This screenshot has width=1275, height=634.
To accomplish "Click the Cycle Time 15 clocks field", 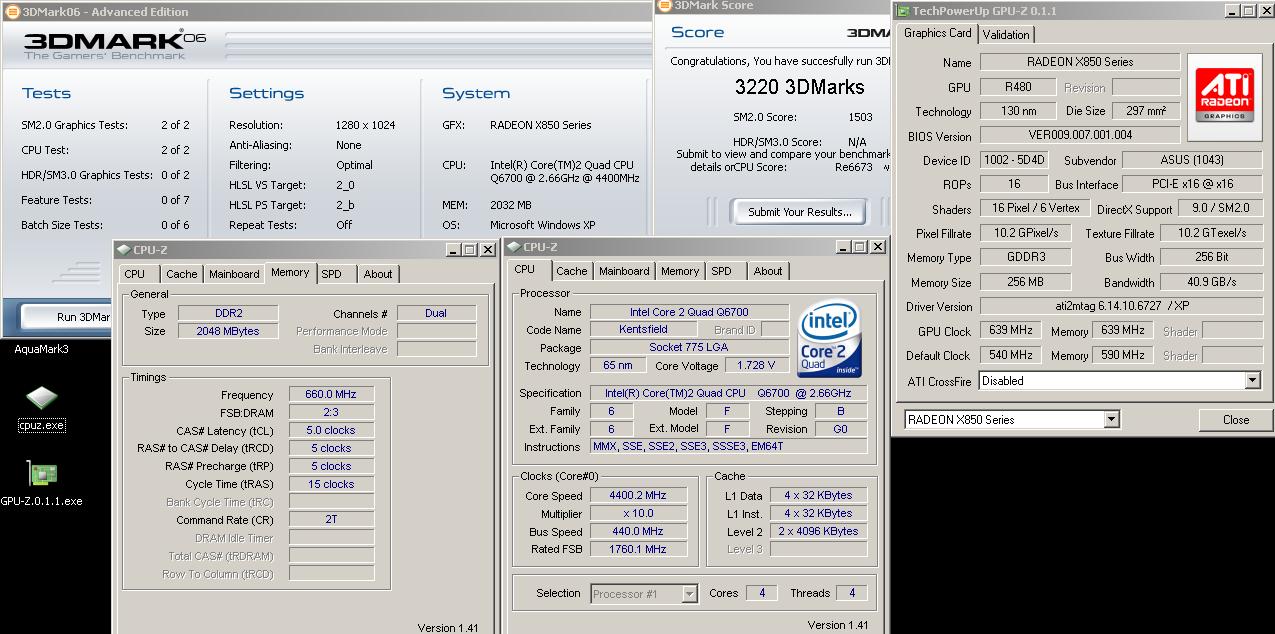I will click(331, 485).
